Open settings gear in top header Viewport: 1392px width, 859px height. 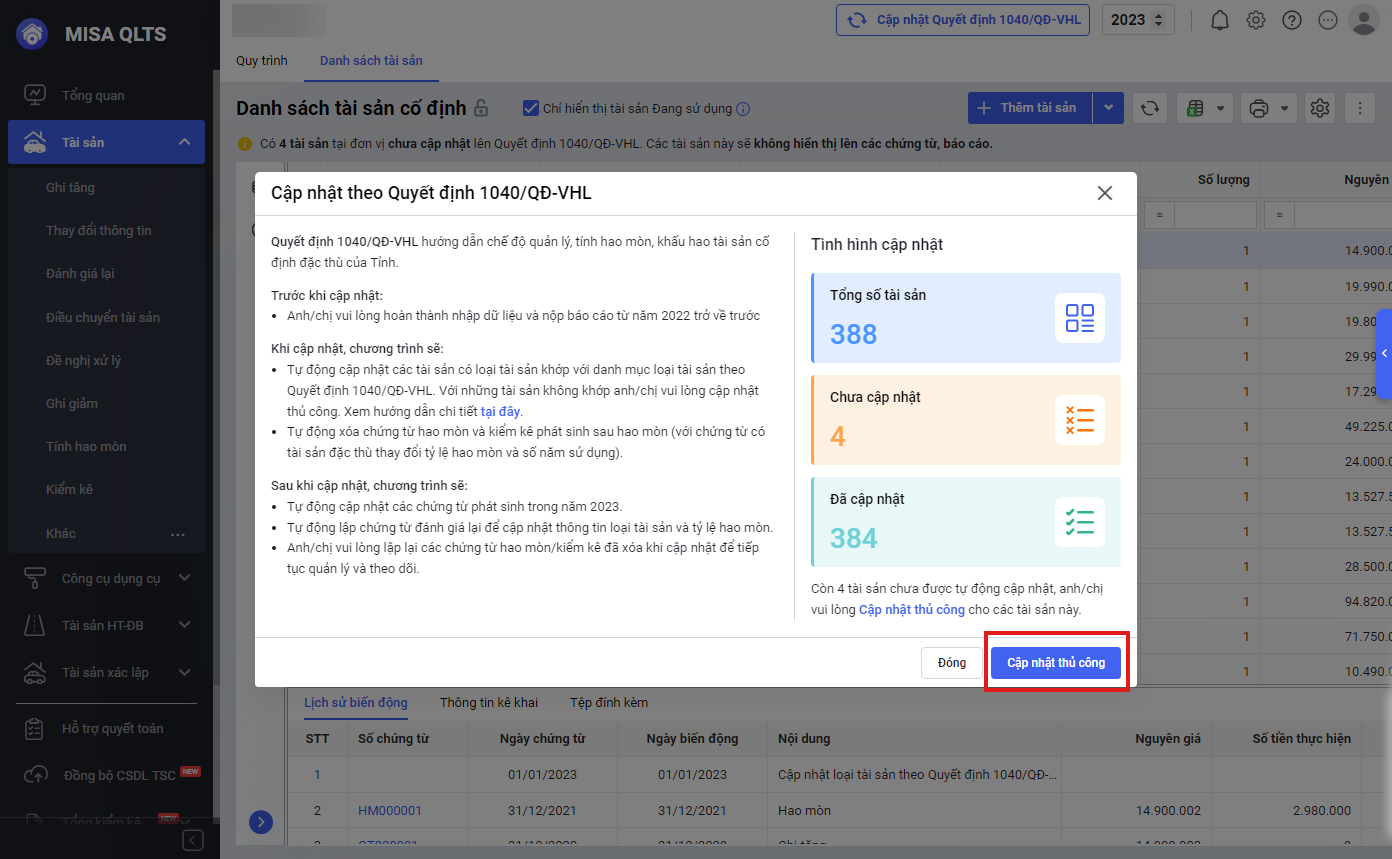click(x=1256, y=20)
